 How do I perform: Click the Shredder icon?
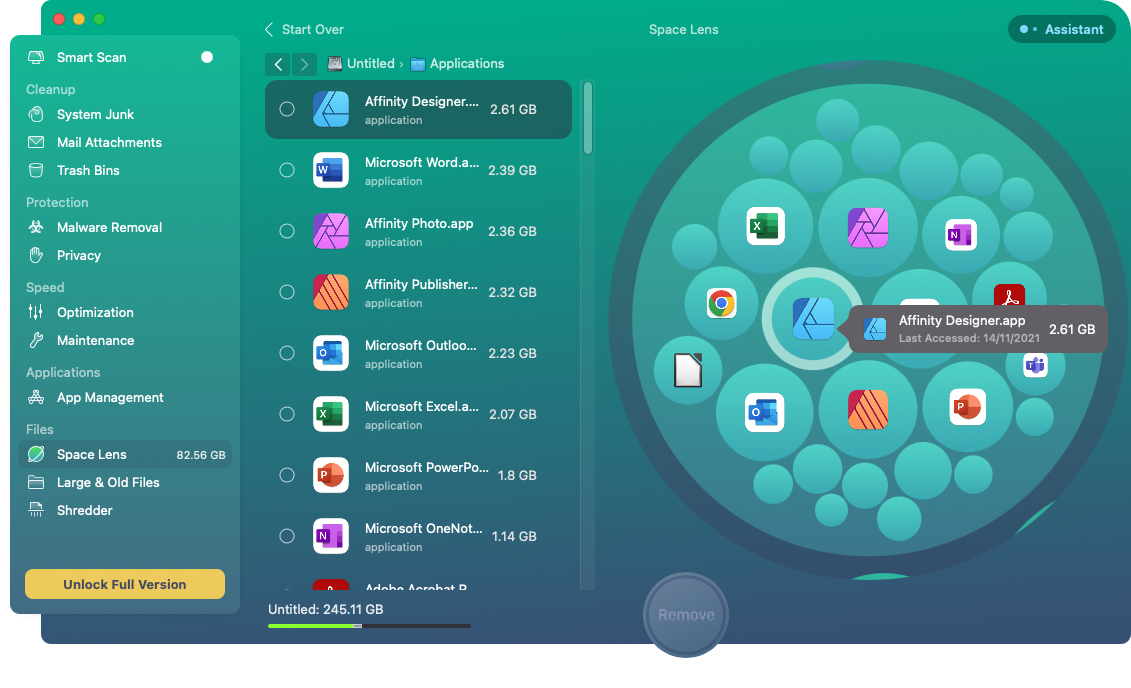pos(35,510)
